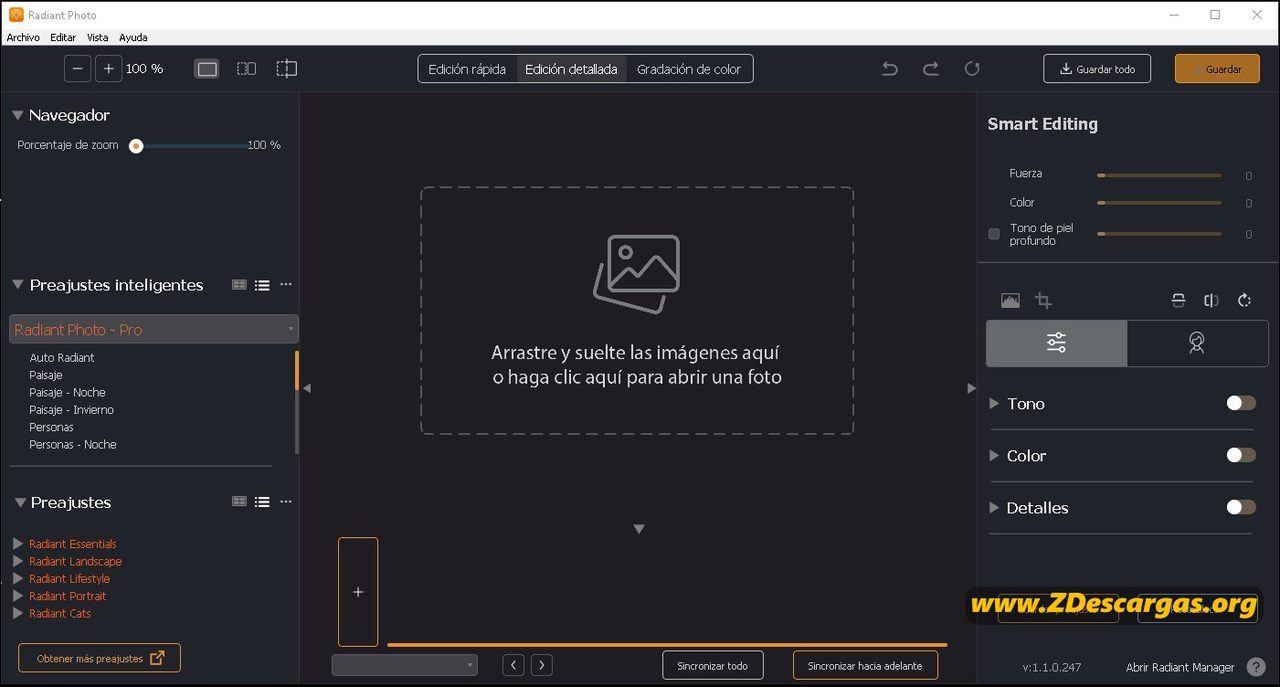Open the Editar menu
Image resolution: width=1280 pixels, height=687 pixels.
[63, 37]
